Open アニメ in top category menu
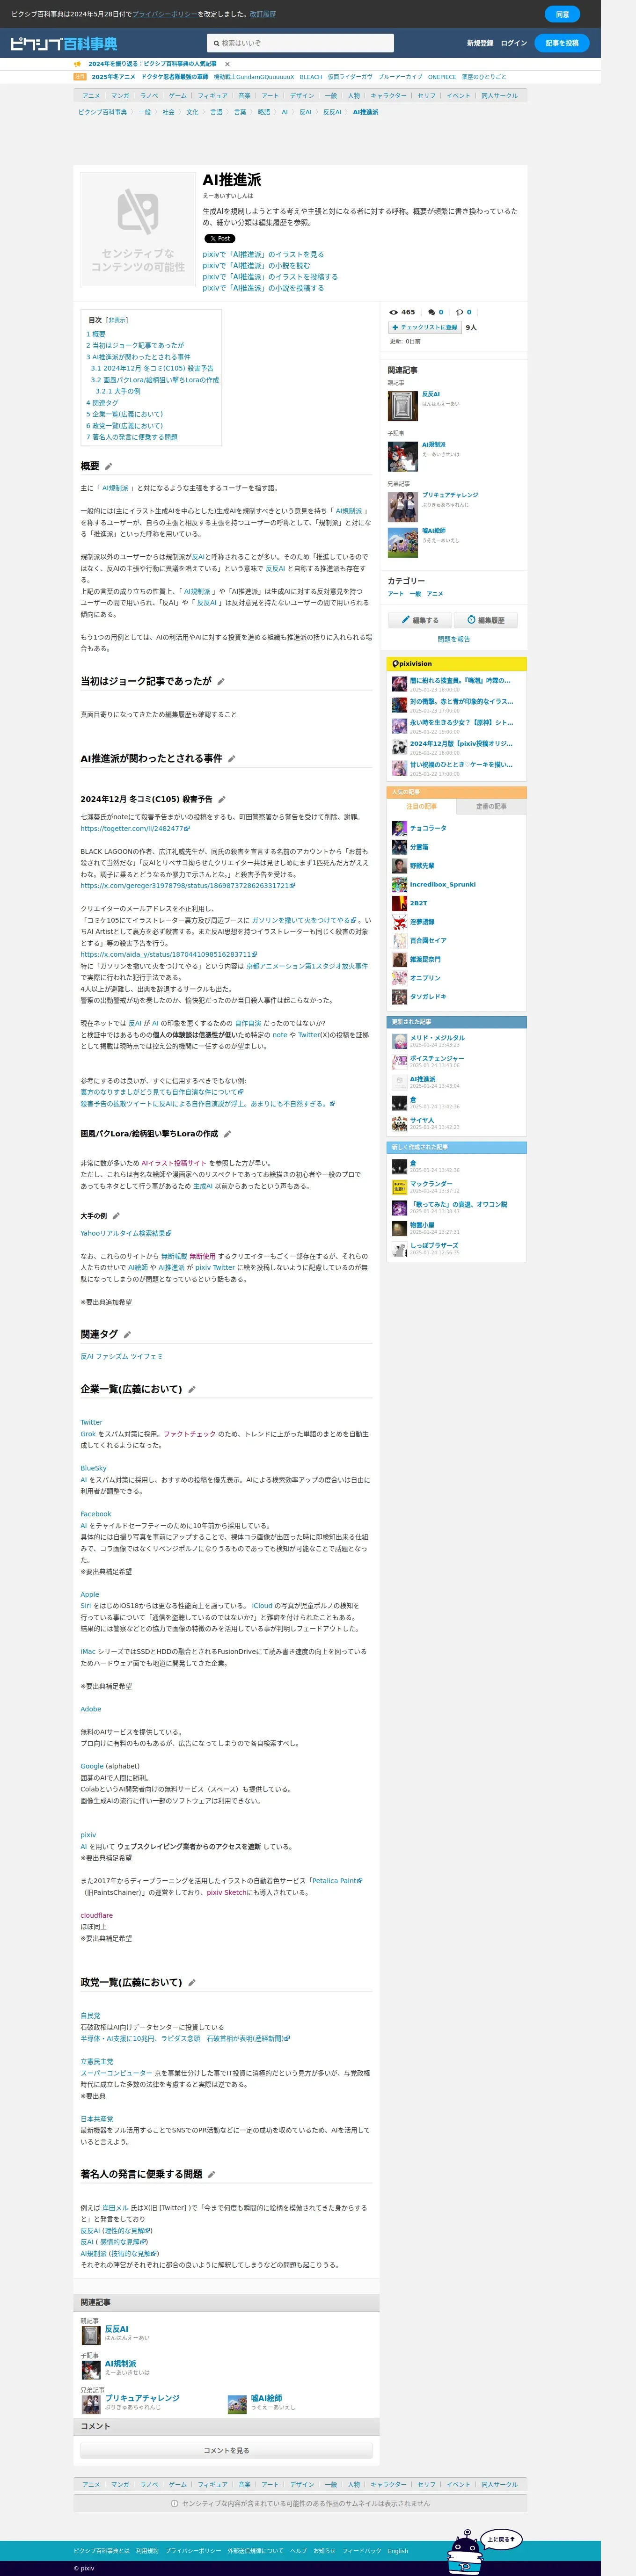Screen dimensions: 636x2576 (x=91, y=96)
